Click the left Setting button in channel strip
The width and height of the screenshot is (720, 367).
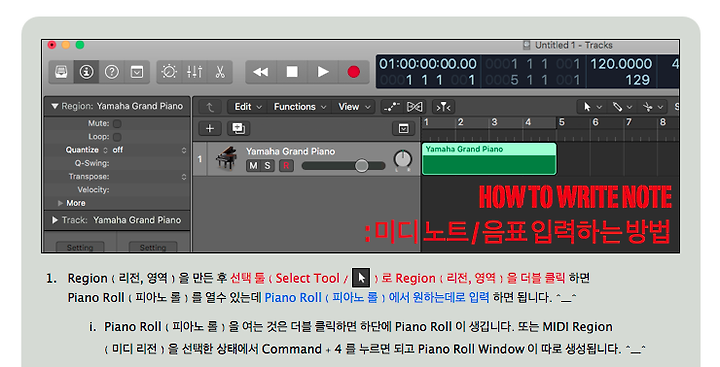point(80,247)
